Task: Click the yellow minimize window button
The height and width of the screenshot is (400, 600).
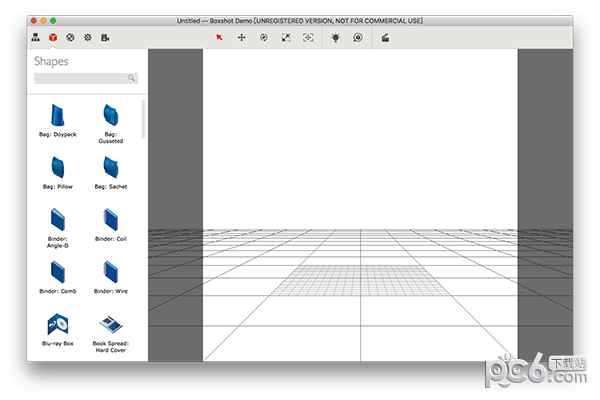Action: 44,21
